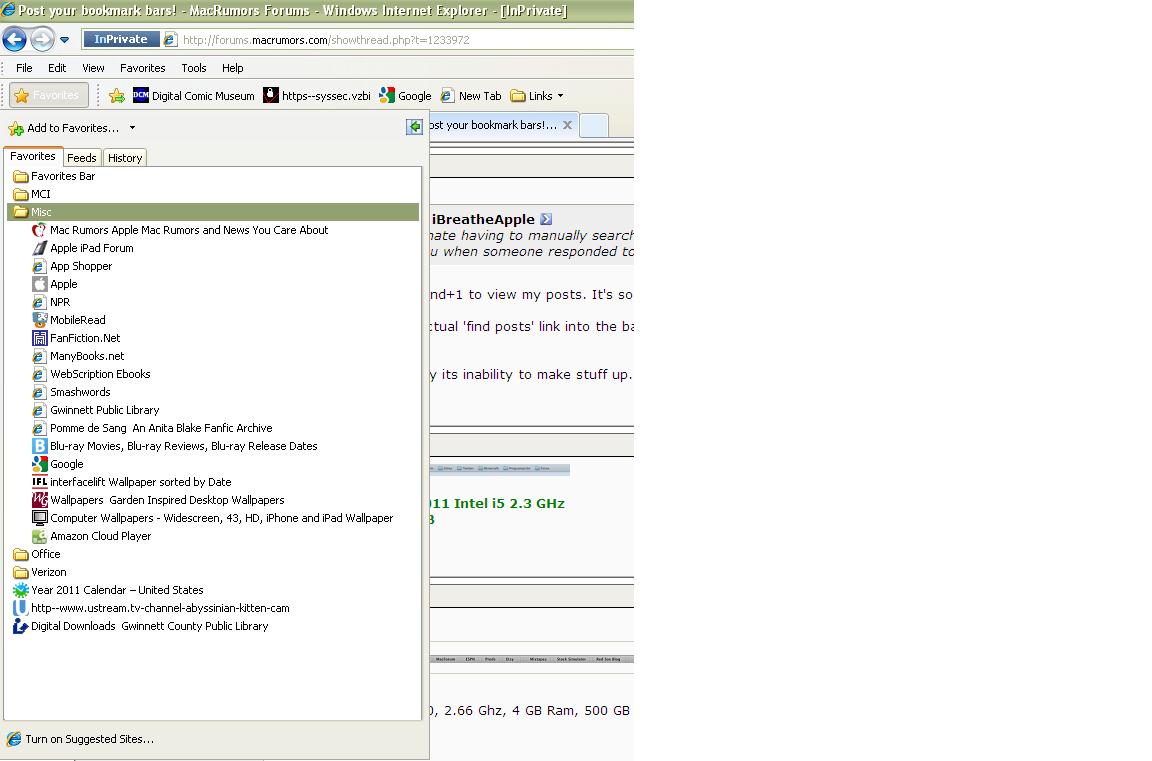
Task: Open the Favorites menu in menu bar
Action: (x=143, y=68)
